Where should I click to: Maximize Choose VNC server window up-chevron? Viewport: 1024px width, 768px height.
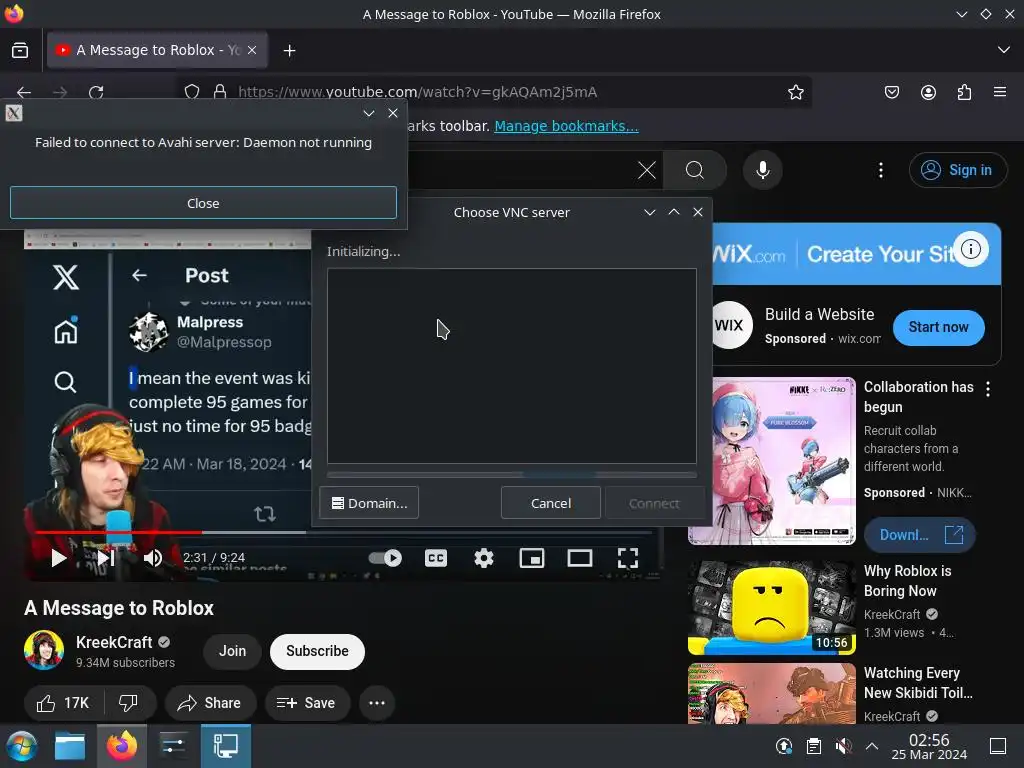pyautogui.click(x=674, y=212)
